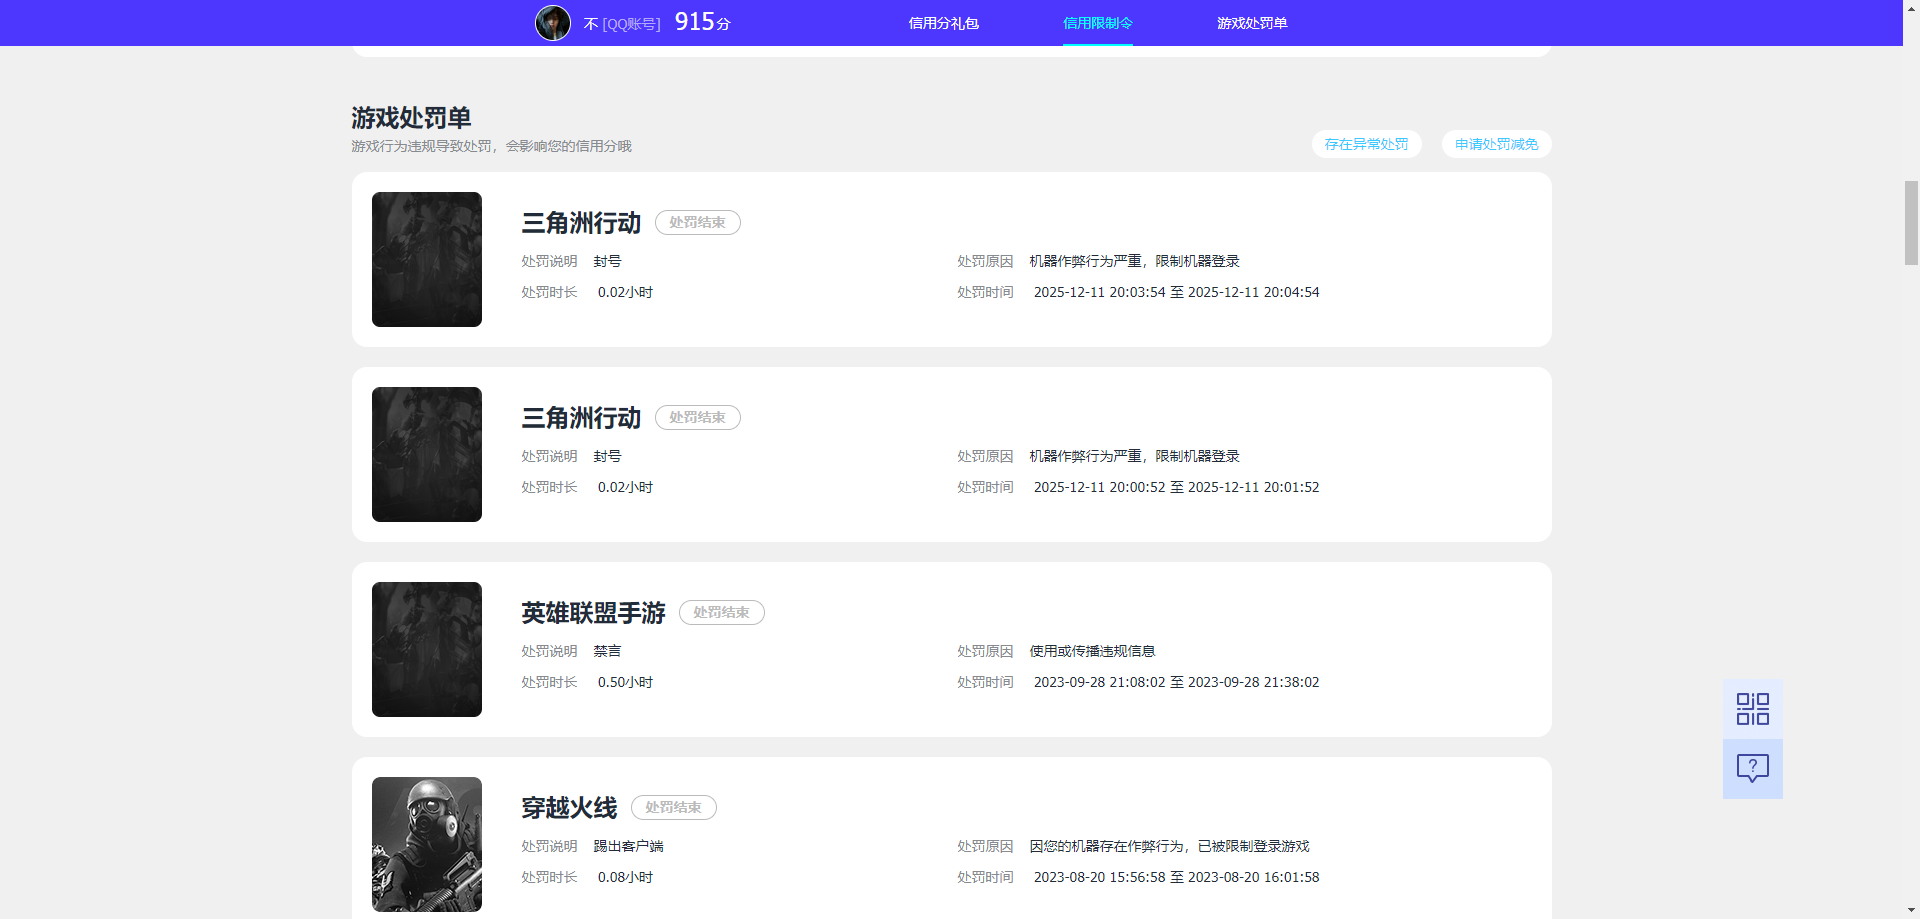
Task: Click the 穿越火线 game thumbnail
Action: [426, 844]
